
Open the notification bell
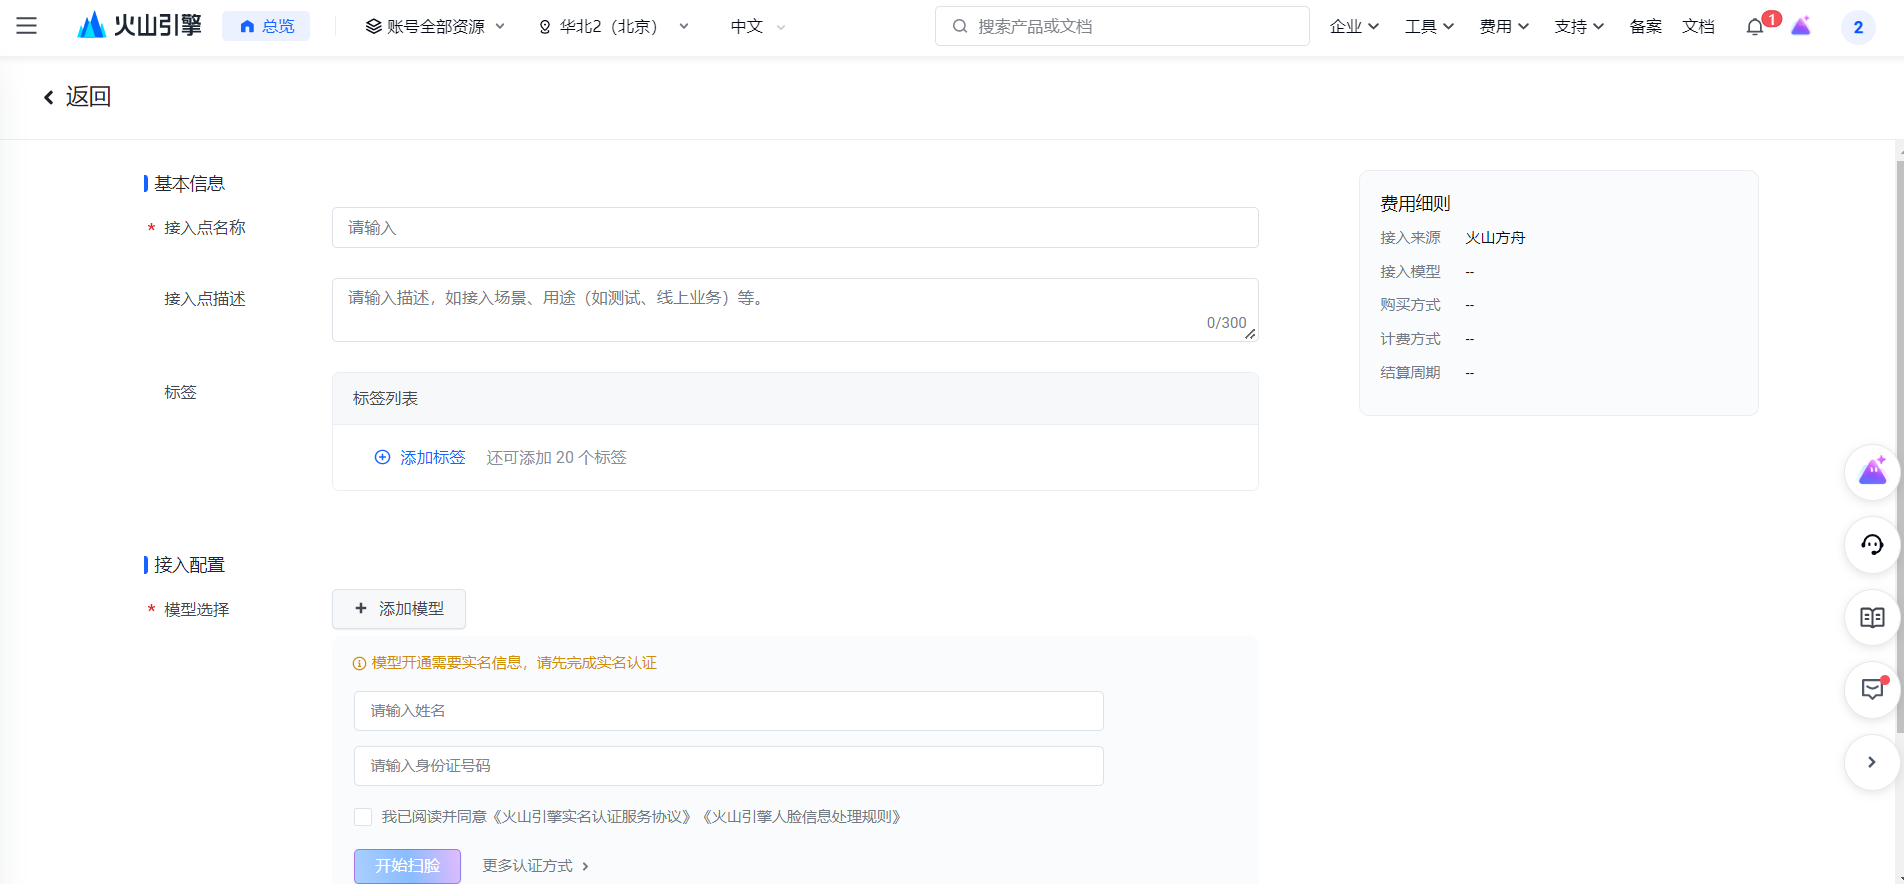click(x=1755, y=27)
